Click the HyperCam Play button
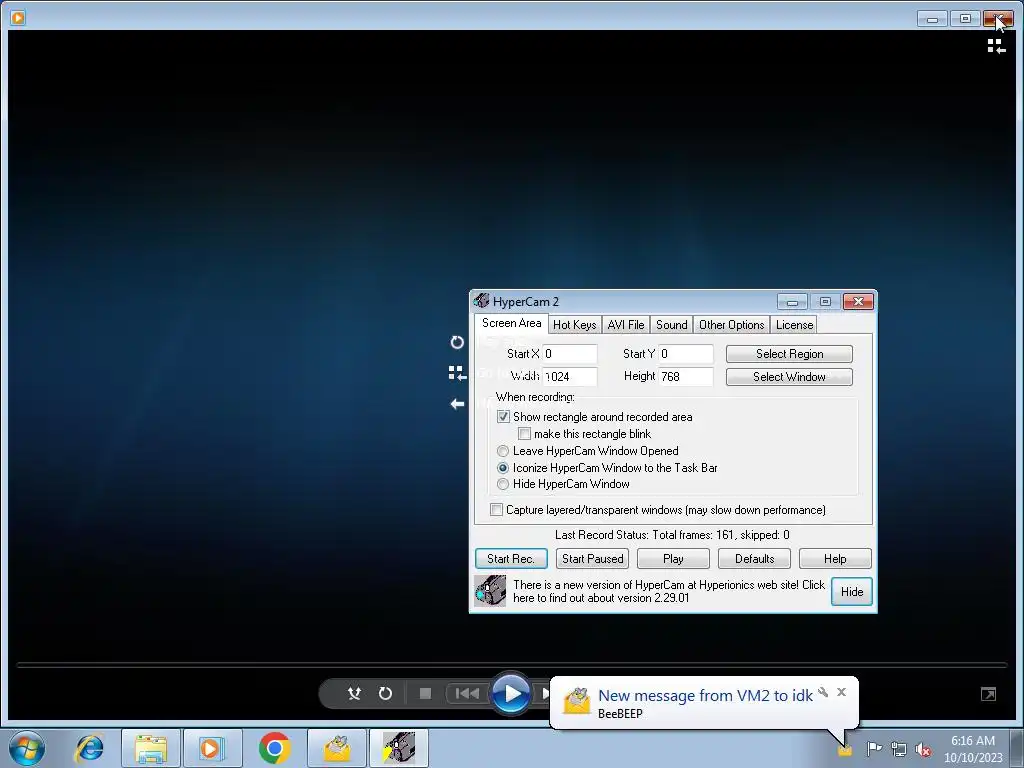1024x768 pixels. [x=673, y=559]
